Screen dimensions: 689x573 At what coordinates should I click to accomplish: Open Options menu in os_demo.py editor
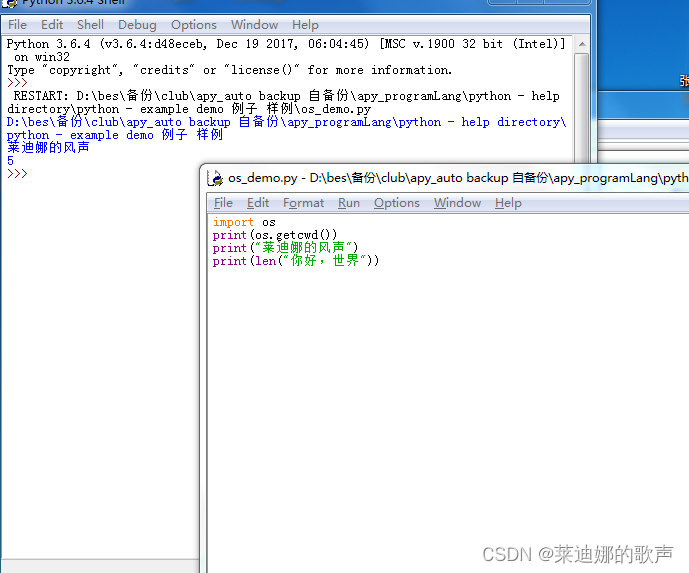pyautogui.click(x=397, y=203)
